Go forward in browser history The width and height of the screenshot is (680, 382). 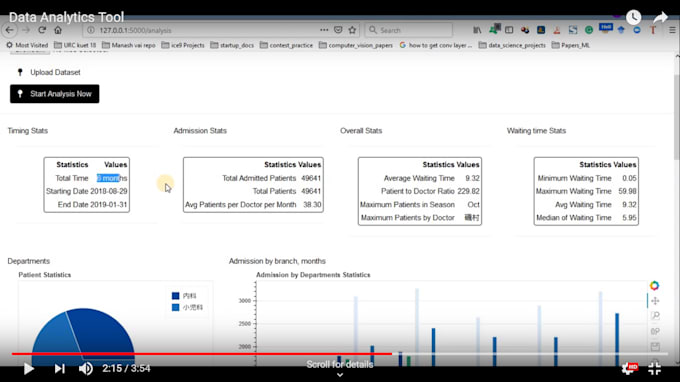pyautogui.click(x=26, y=30)
